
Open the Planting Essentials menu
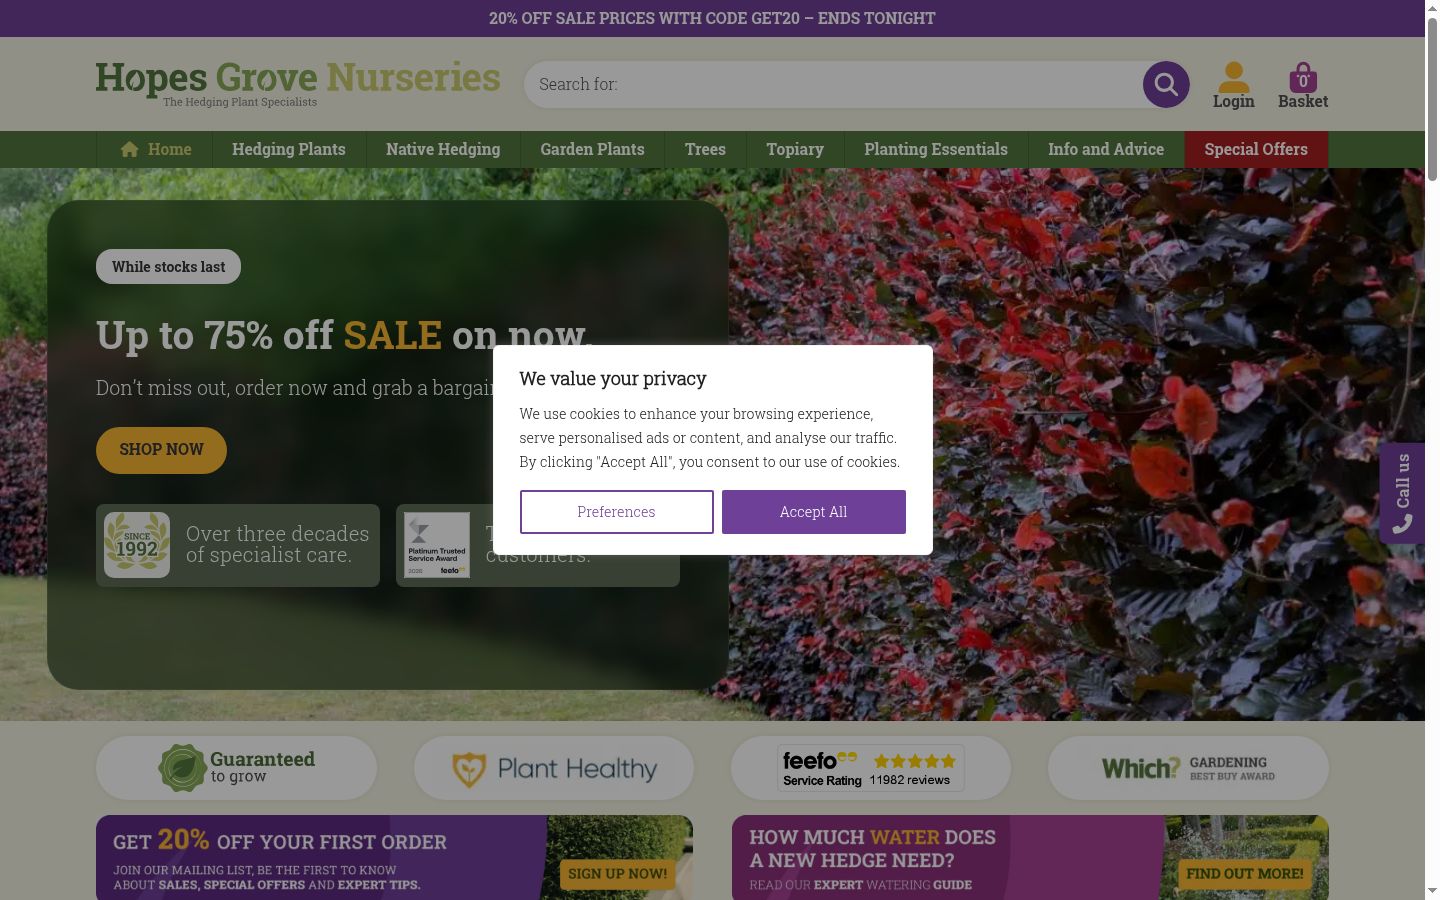tap(936, 149)
